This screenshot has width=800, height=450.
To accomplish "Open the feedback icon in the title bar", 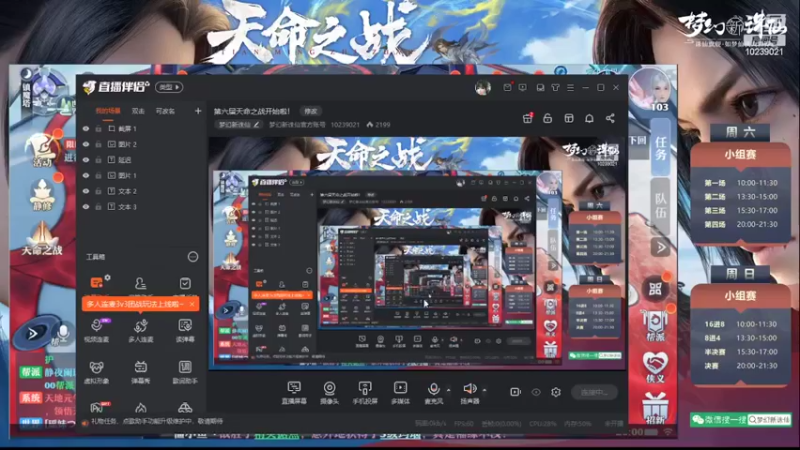I will (540, 88).
